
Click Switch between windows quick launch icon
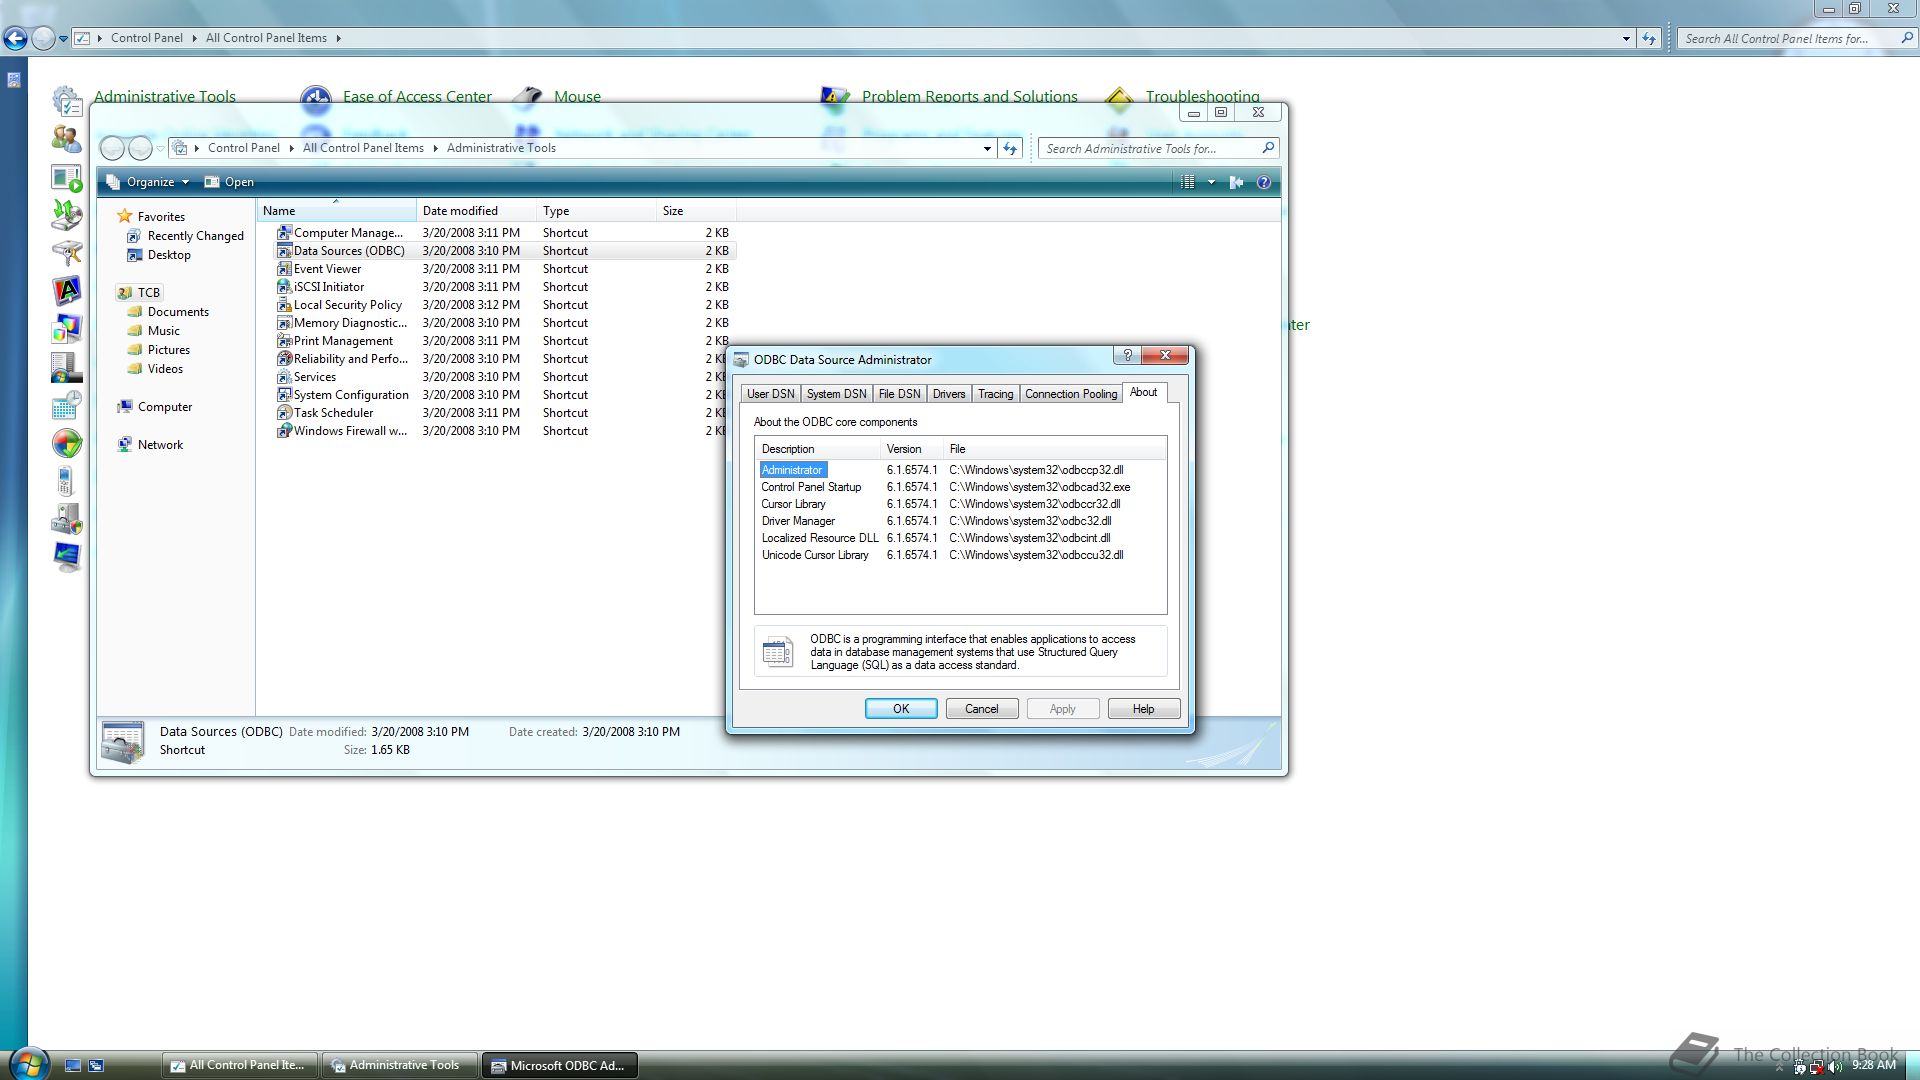point(96,1066)
